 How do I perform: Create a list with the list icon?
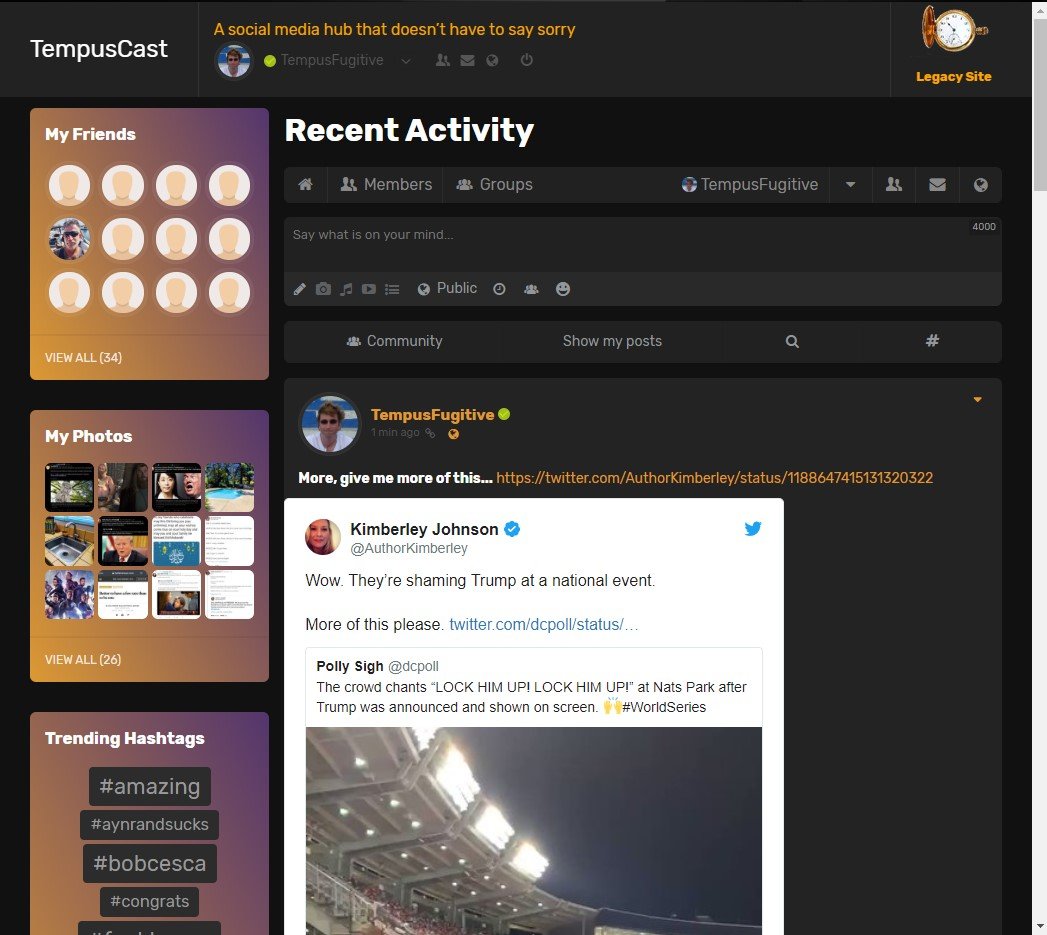(x=392, y=289)
